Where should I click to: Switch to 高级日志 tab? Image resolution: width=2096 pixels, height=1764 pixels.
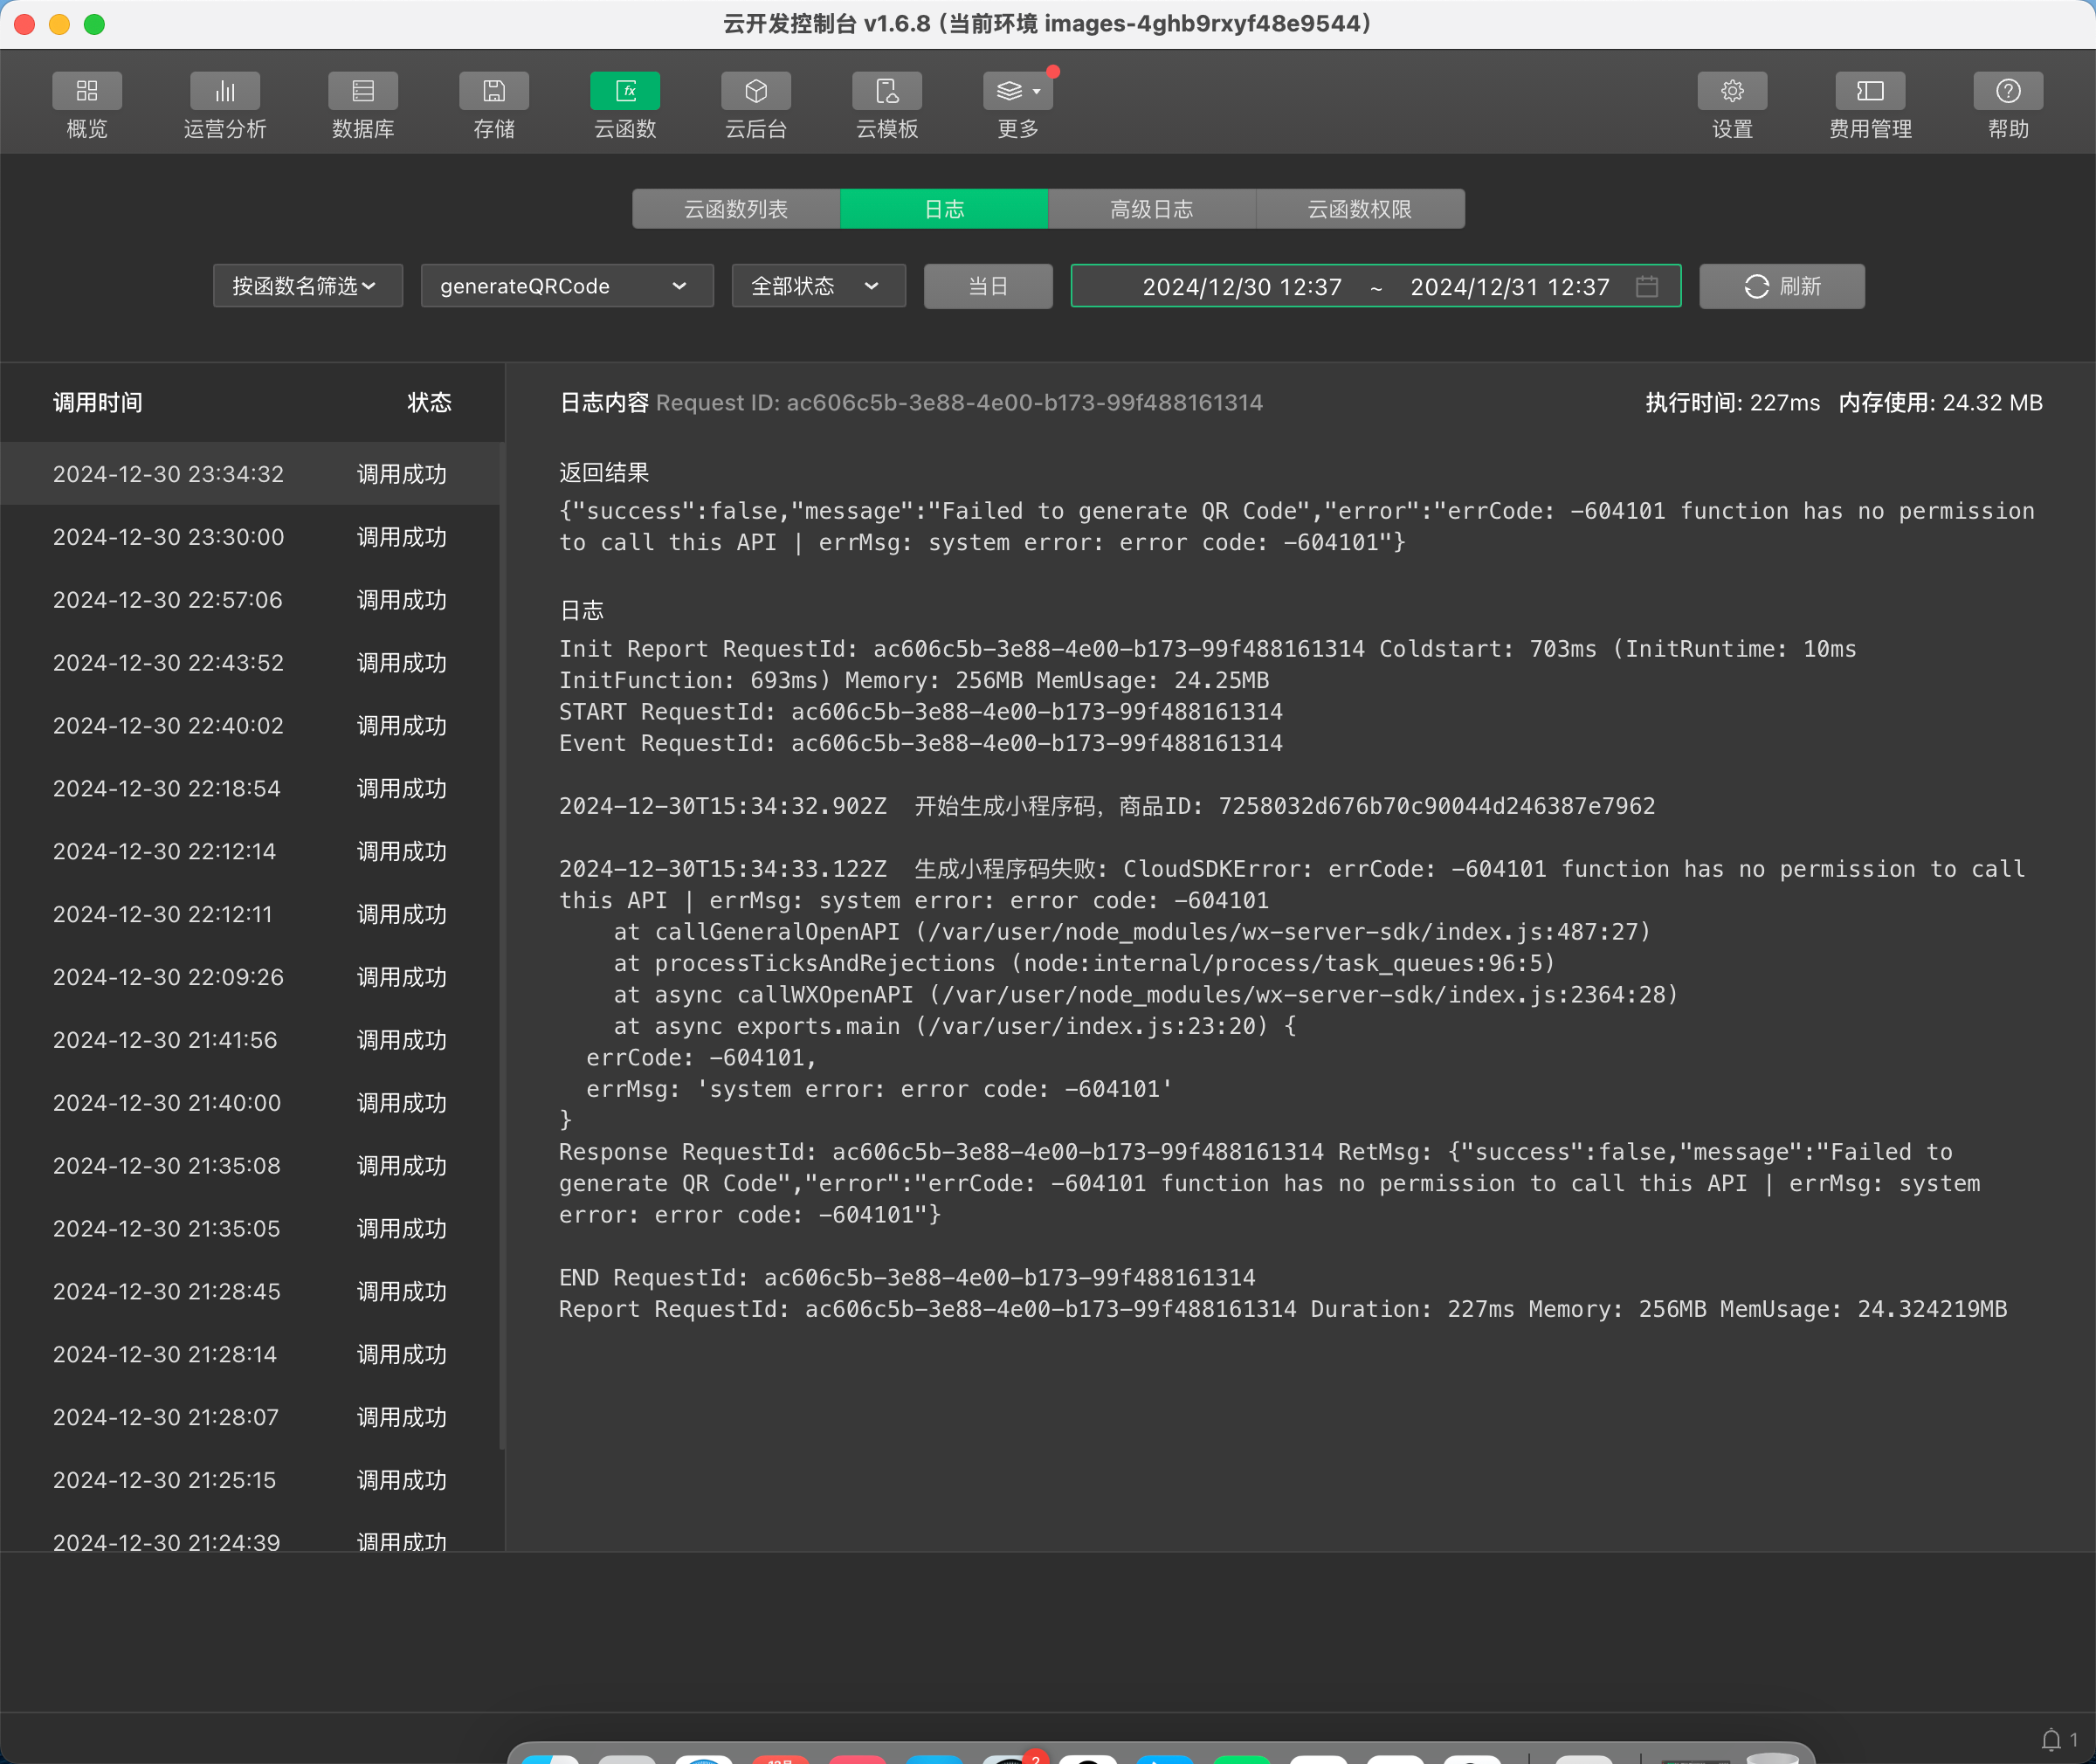tap(1152, 209)
